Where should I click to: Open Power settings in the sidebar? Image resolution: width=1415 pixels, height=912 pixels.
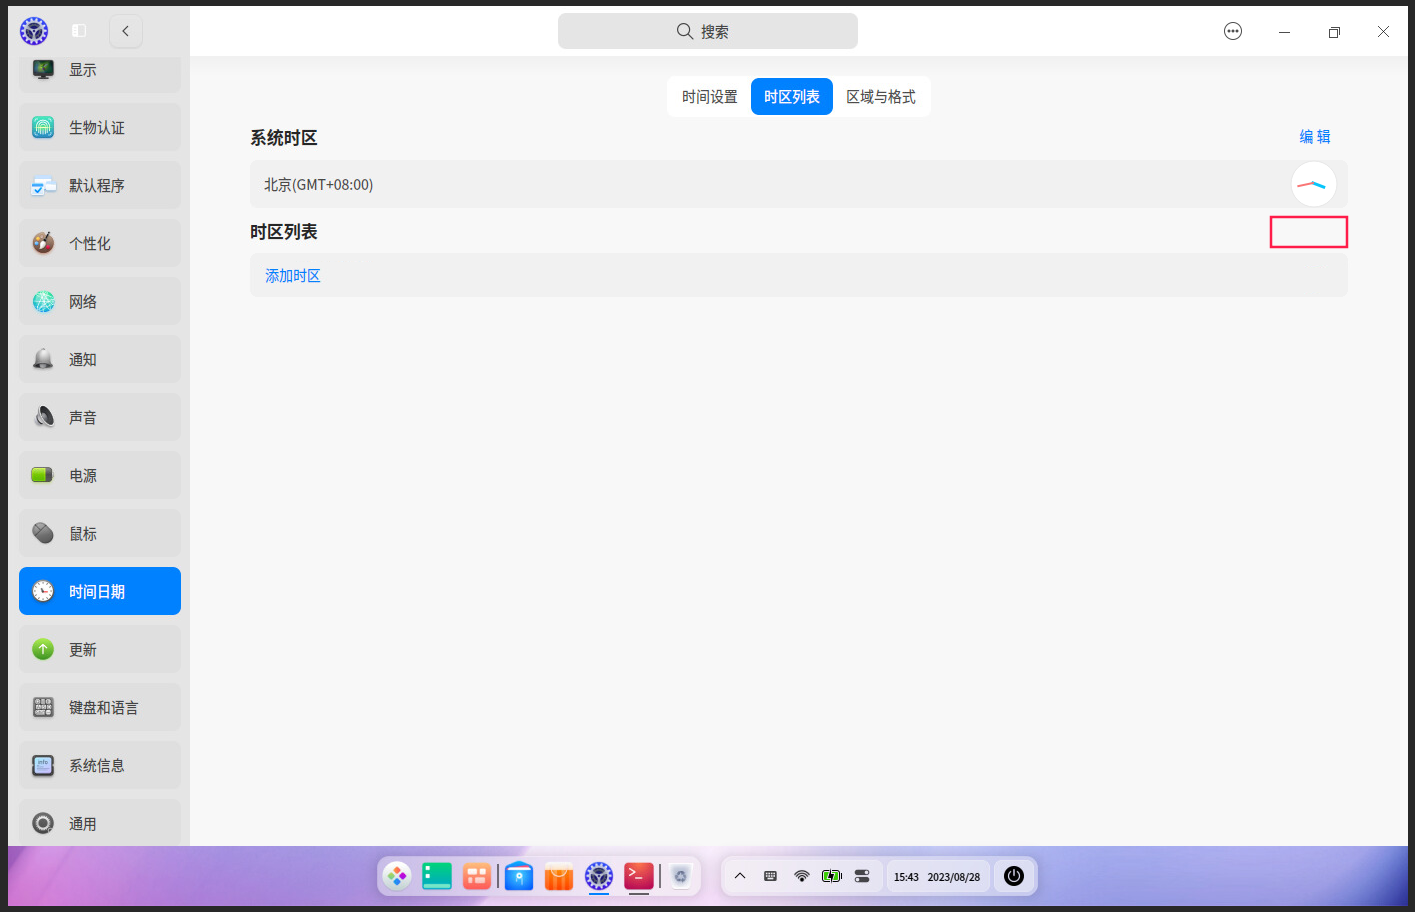click(83, 475)
